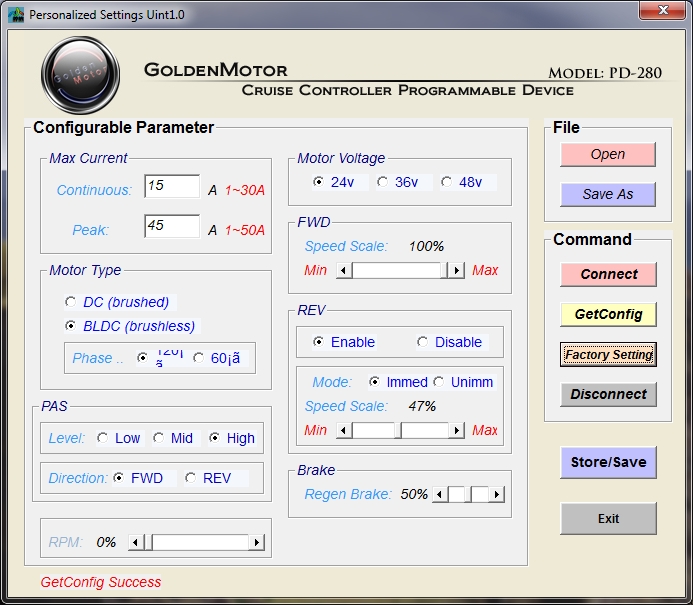Click the Continuous current input field

pos(172,187)
